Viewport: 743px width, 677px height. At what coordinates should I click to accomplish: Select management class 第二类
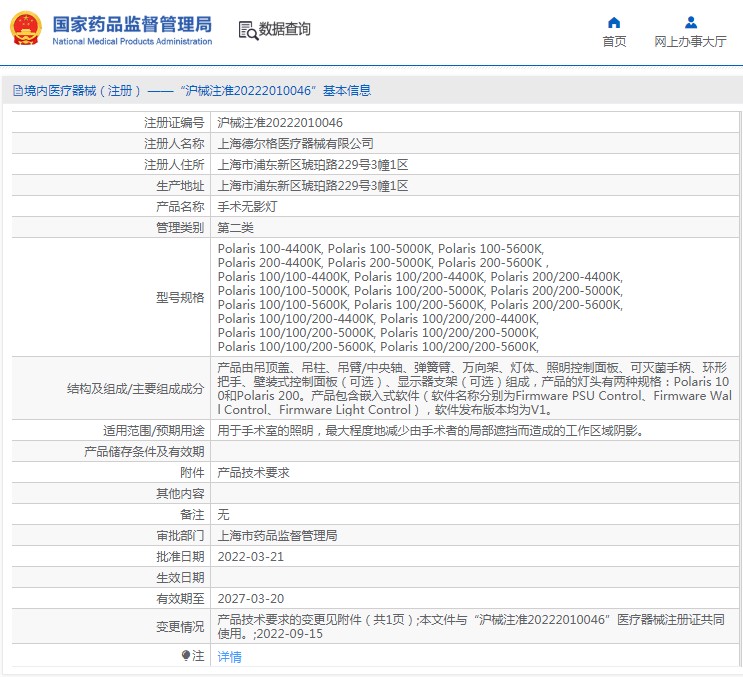pyautogui.click(x=236, y=228)
